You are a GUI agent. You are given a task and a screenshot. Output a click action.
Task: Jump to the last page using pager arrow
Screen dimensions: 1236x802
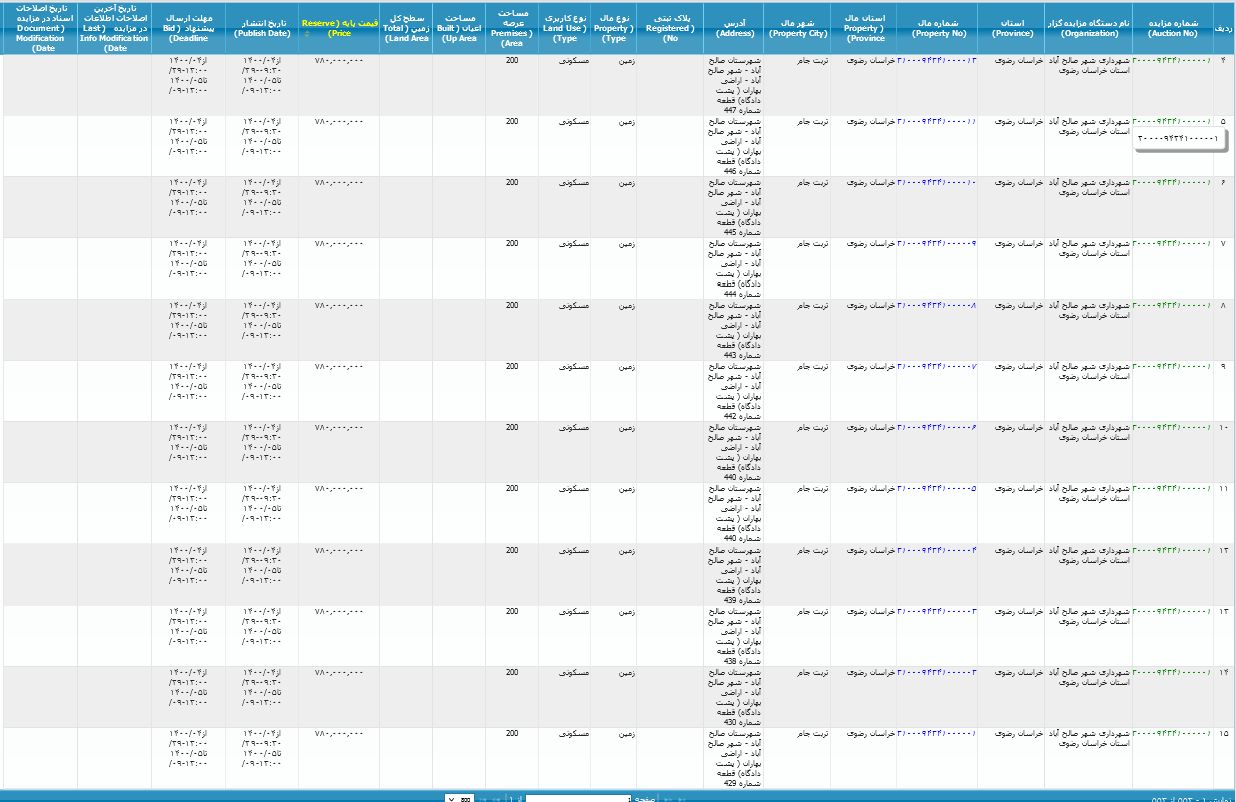click(483, 799)
